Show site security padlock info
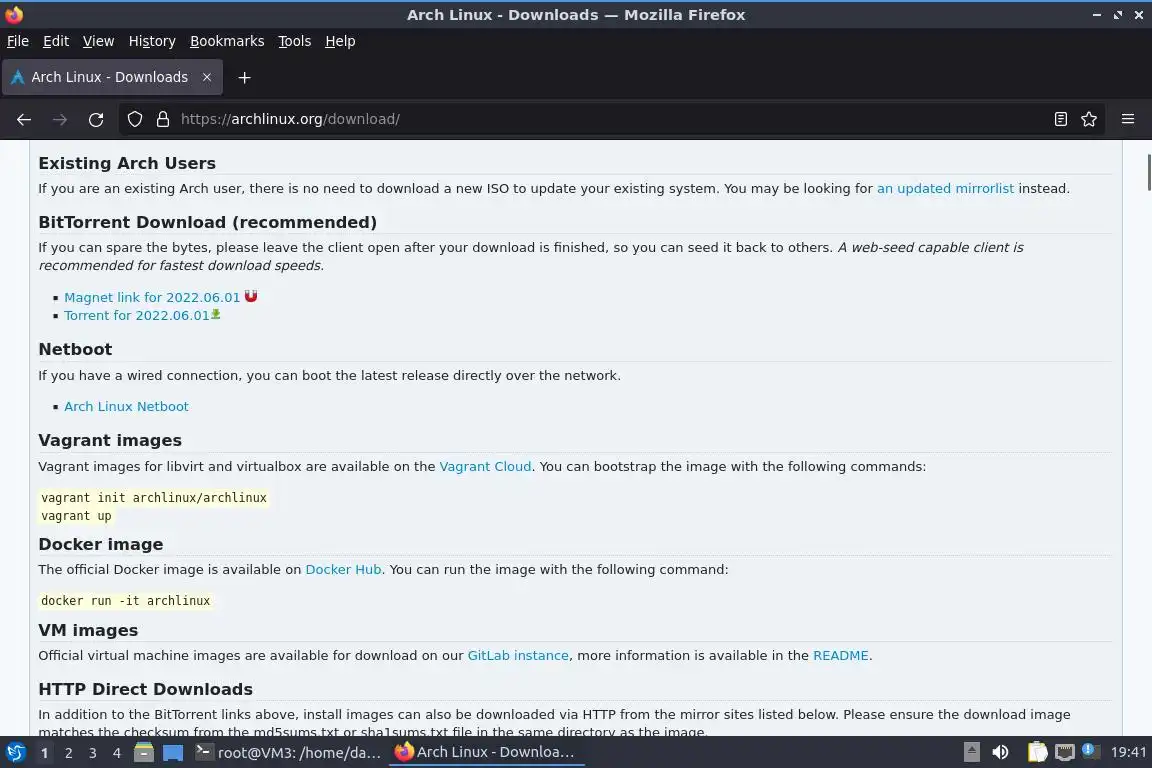Image resolution: width=1152 pixels, height=768 pixels. point(163,119)
